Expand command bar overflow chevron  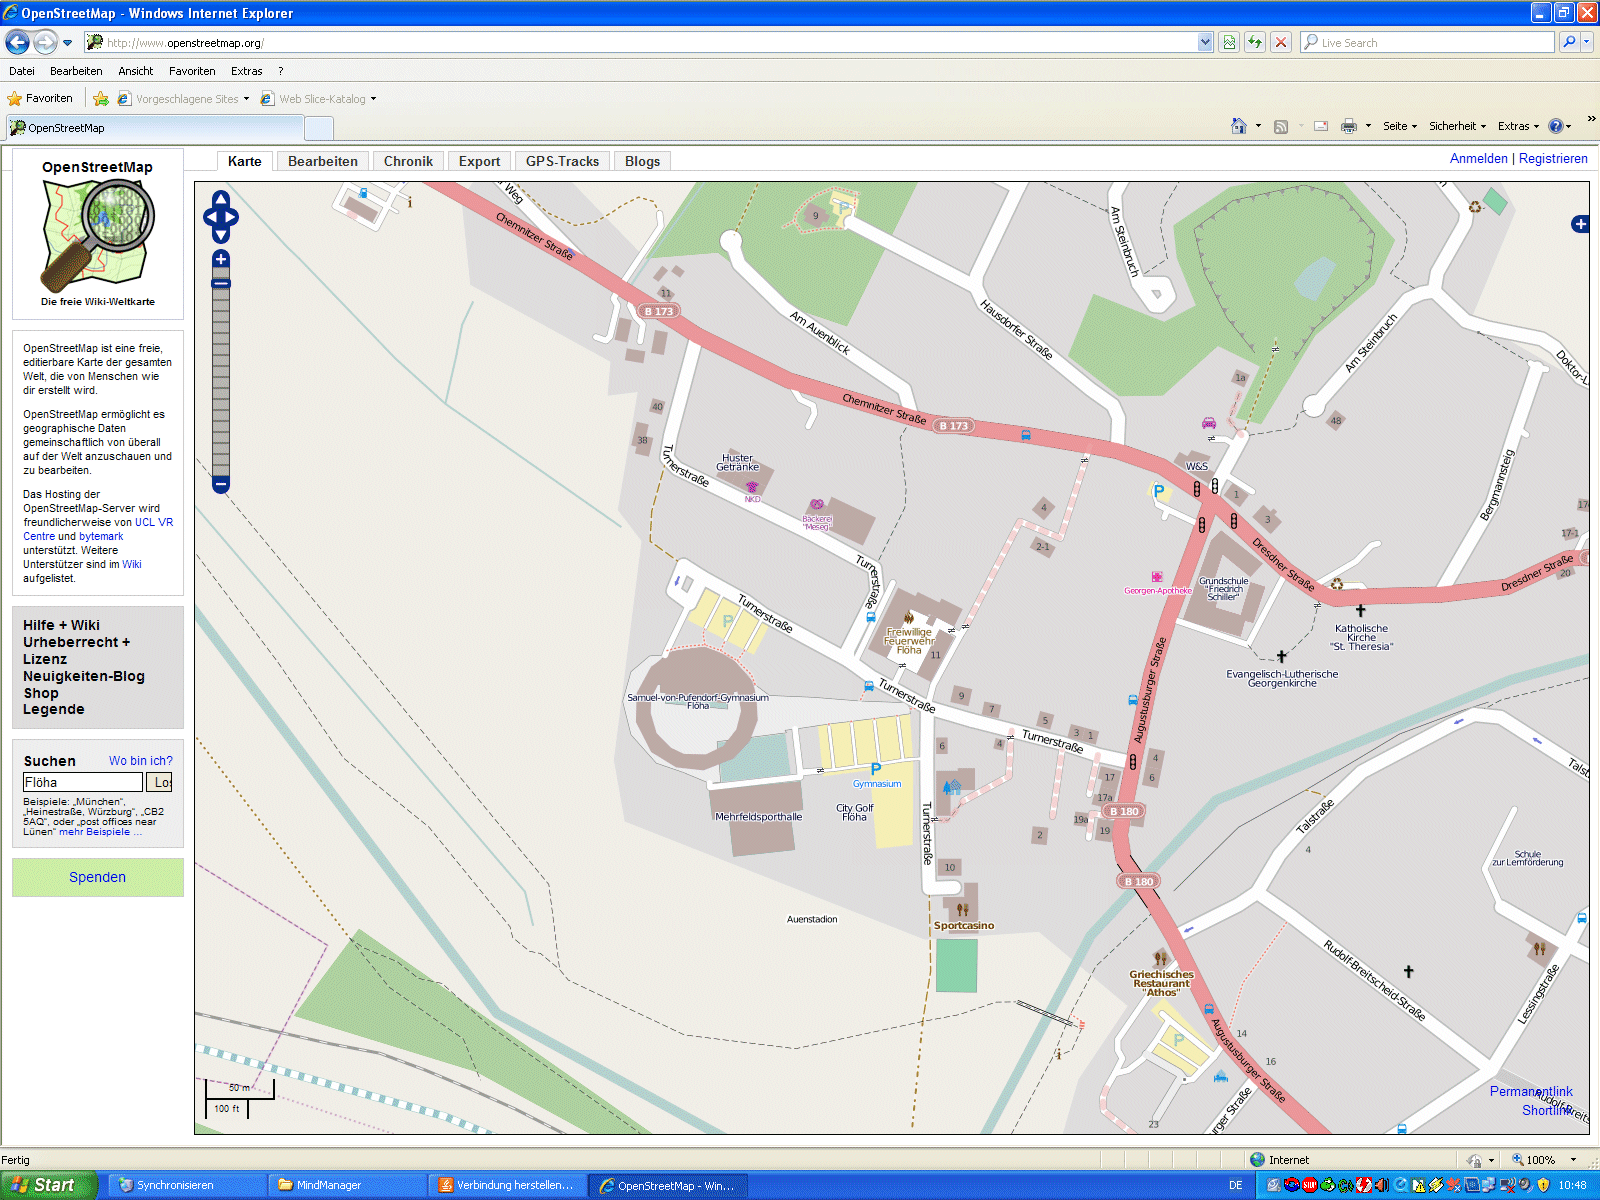pyautogui.click(x=1591, y=119)
